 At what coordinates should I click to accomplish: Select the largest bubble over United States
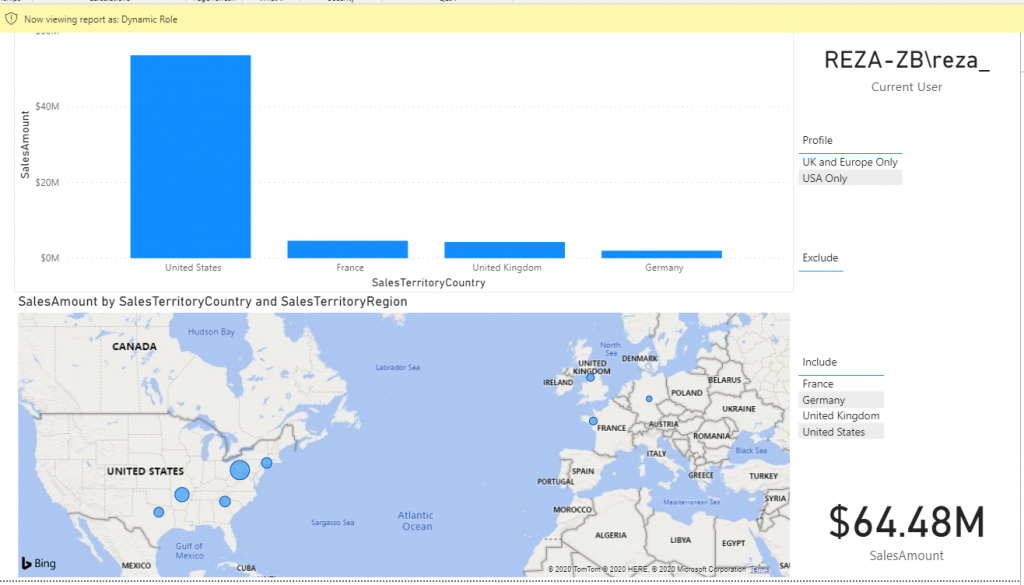pos(240,470)
